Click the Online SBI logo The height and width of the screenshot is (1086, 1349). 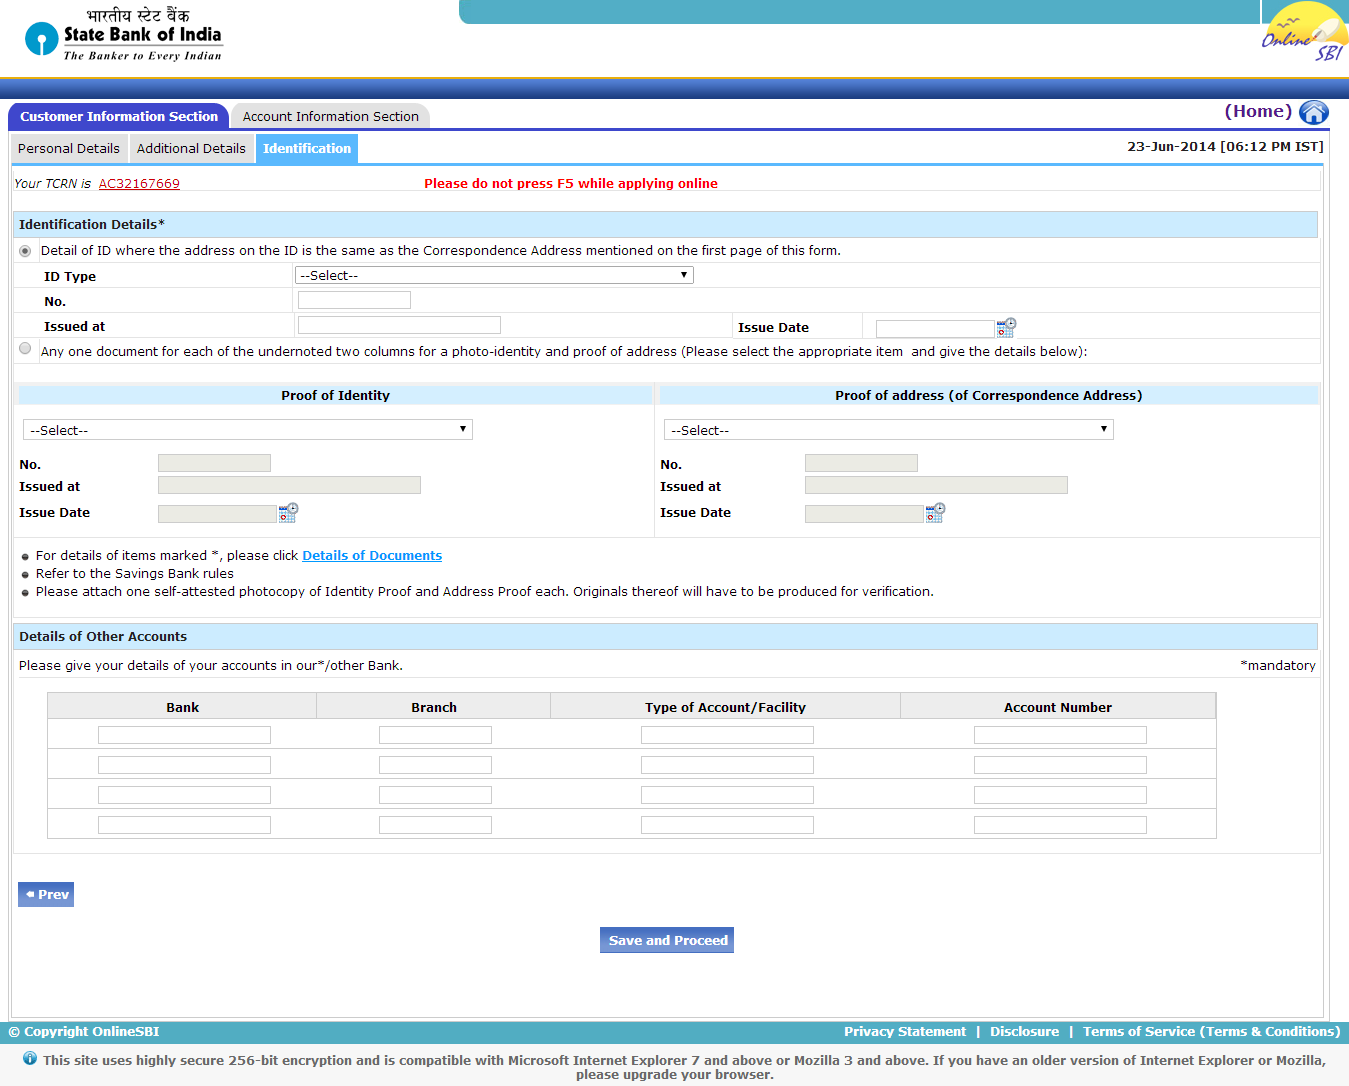[x=1304, y=33]
